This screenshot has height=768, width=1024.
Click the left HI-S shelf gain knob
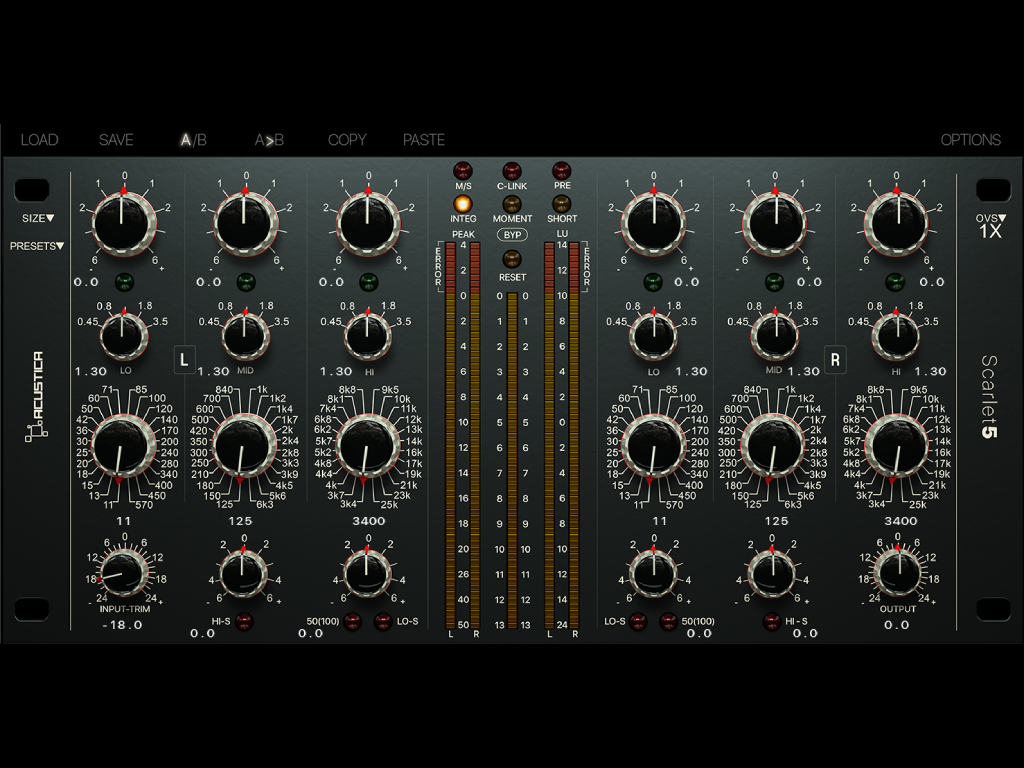pos(244,574)
